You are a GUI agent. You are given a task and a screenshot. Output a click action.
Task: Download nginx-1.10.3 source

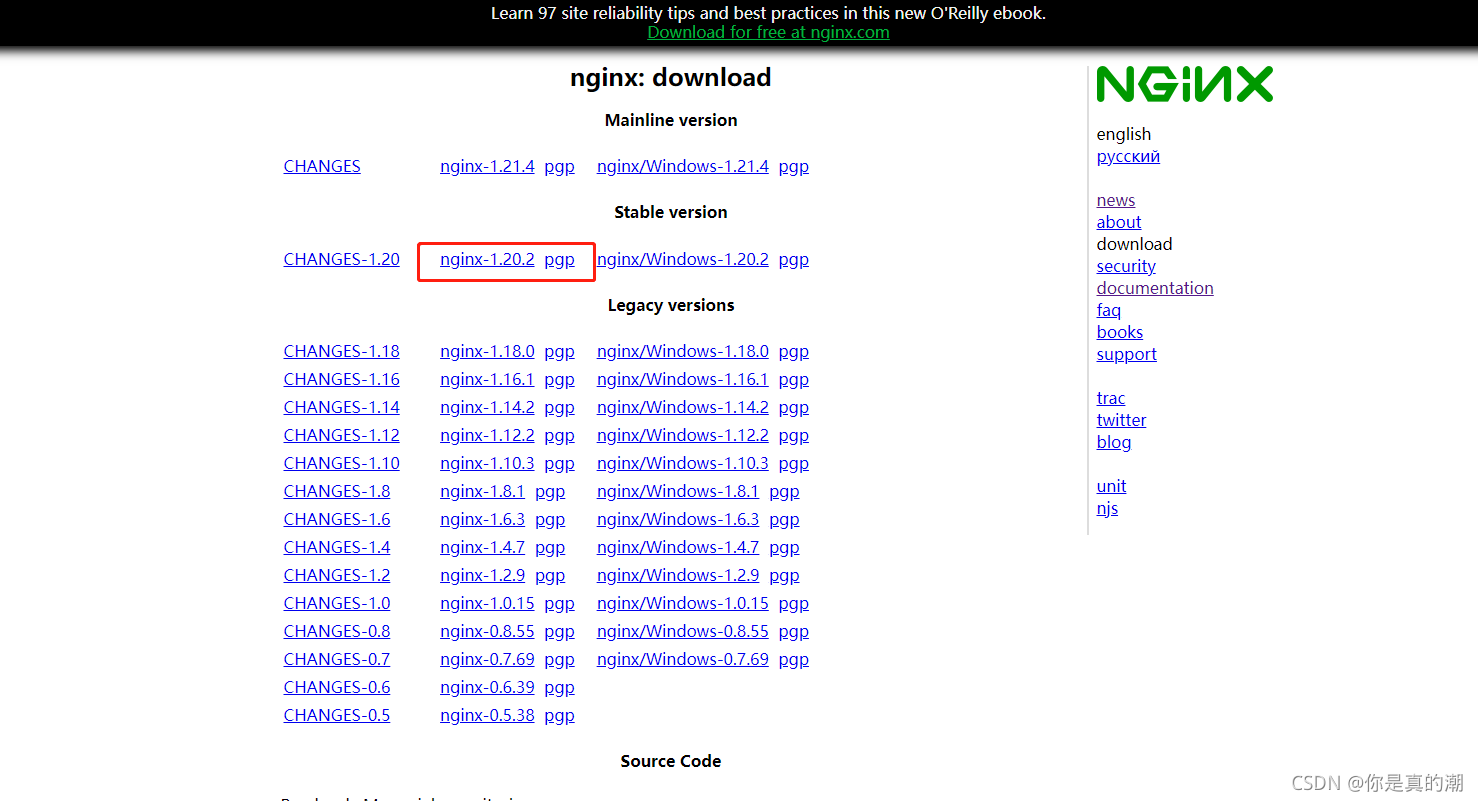click(x=487, y=463)
